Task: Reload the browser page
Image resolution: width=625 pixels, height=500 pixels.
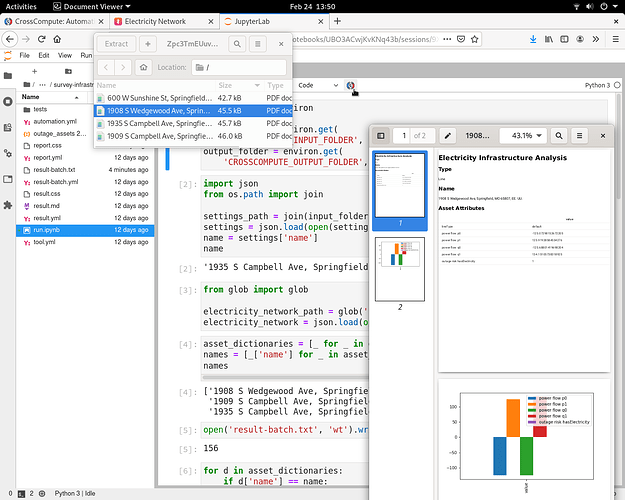Action: (41, 39)
